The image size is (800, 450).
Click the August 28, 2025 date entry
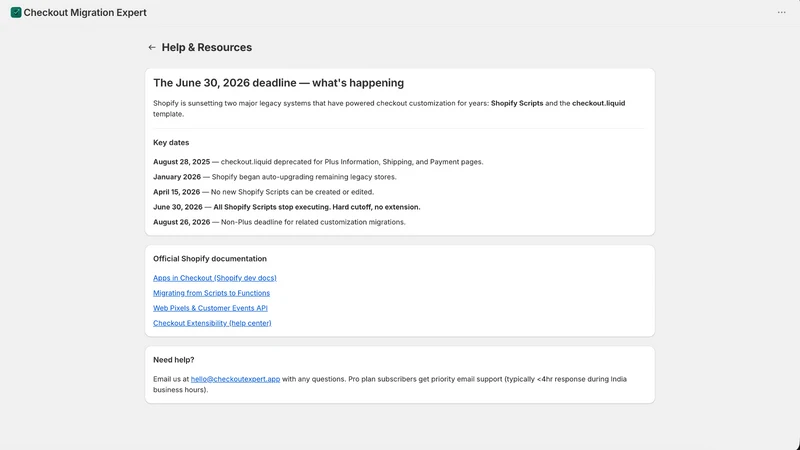318,162
